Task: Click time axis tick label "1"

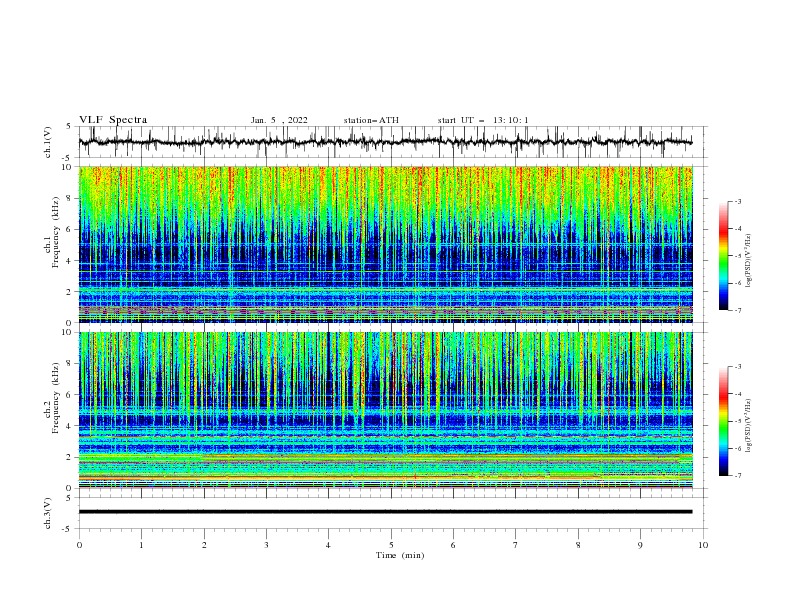Action: coord(141,545)
